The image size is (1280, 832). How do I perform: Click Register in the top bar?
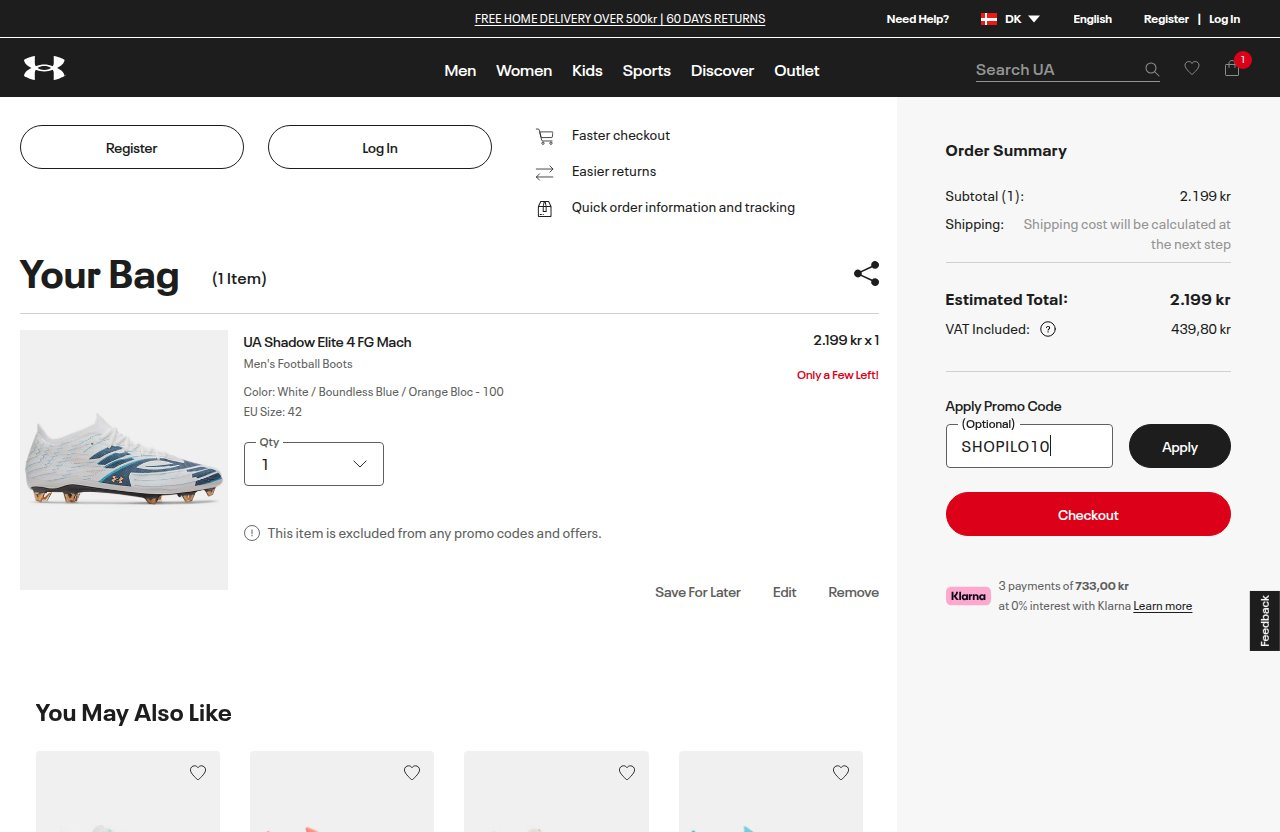pyautogui.click(x=1167, y=19)
